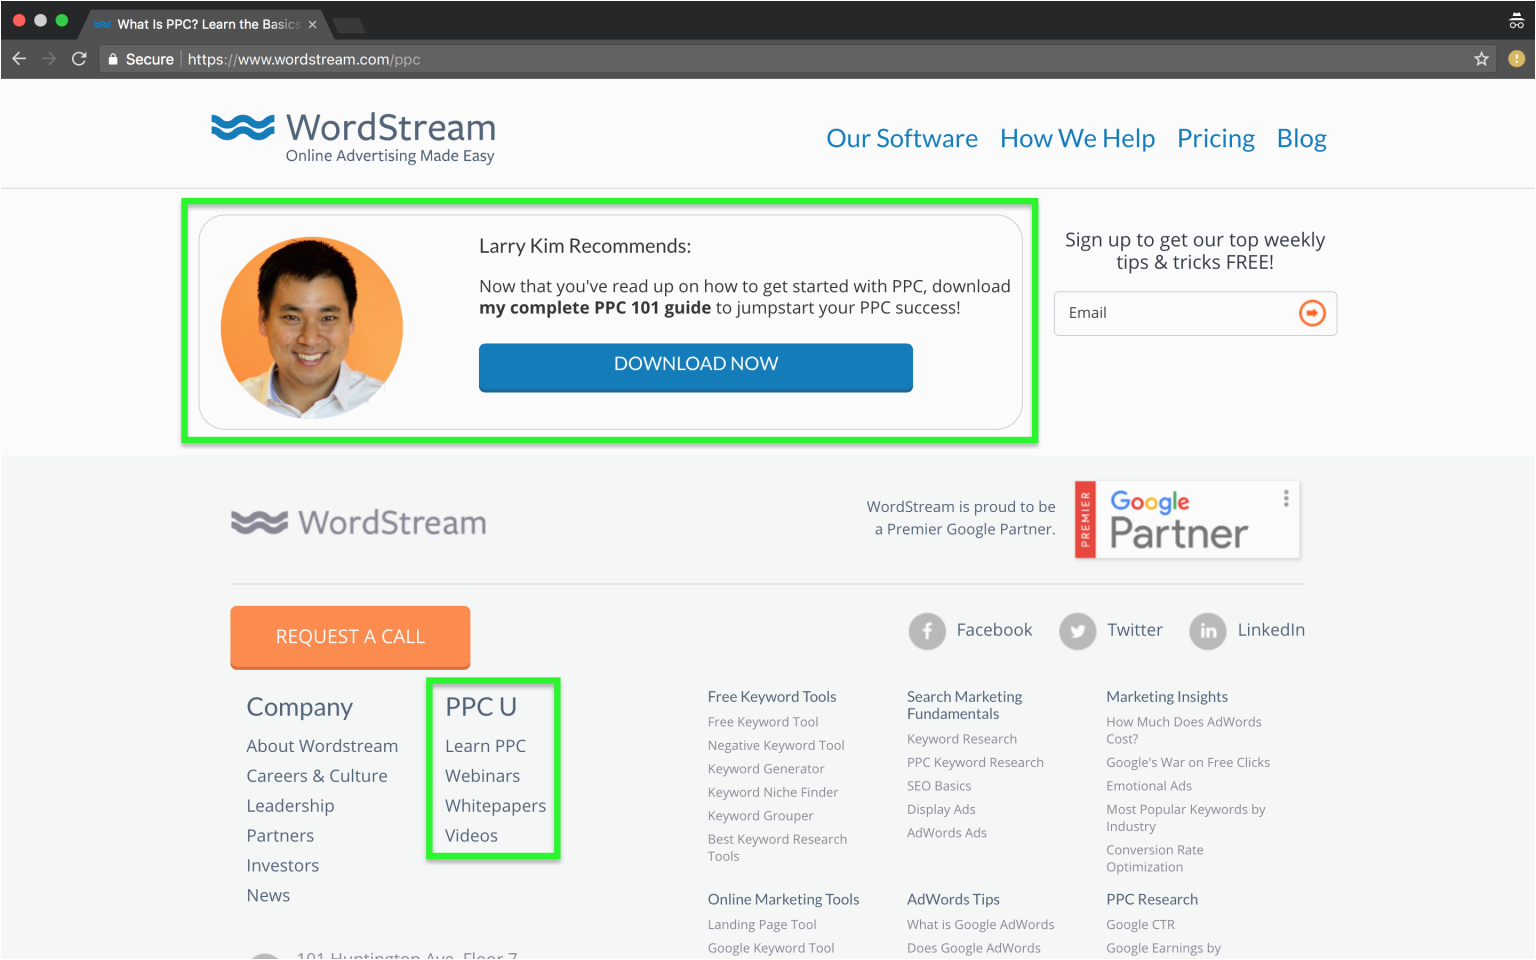1536x960 pixels.
Task: Bookmark this page with the star icon
Action: [1481, 59]
